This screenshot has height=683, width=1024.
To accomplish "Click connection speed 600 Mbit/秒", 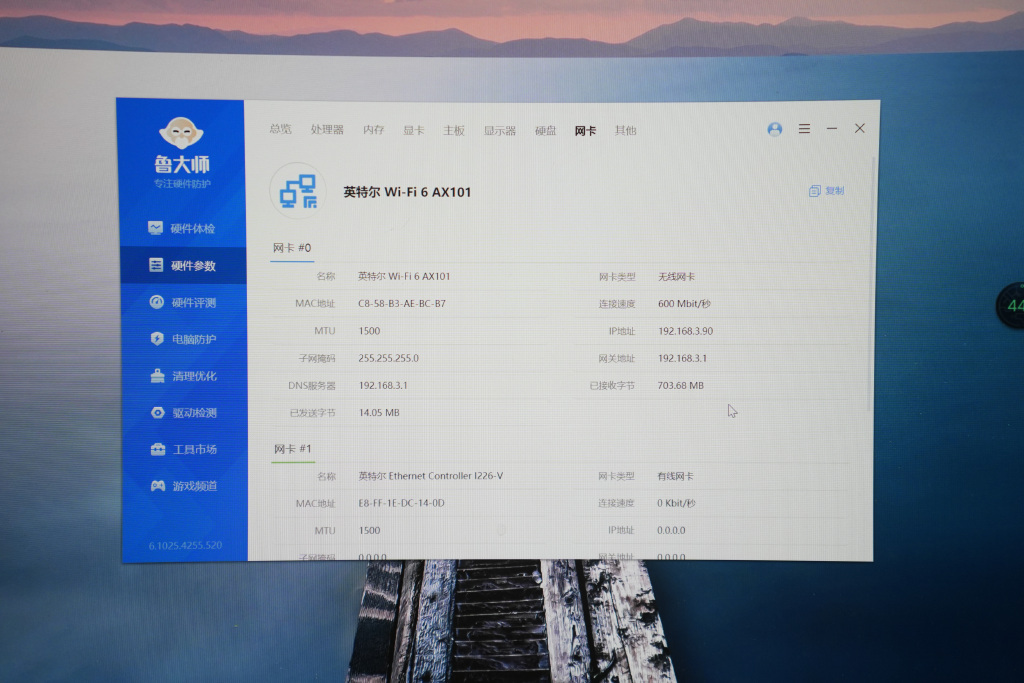I will pyautogui.click(x=684, y=304).
